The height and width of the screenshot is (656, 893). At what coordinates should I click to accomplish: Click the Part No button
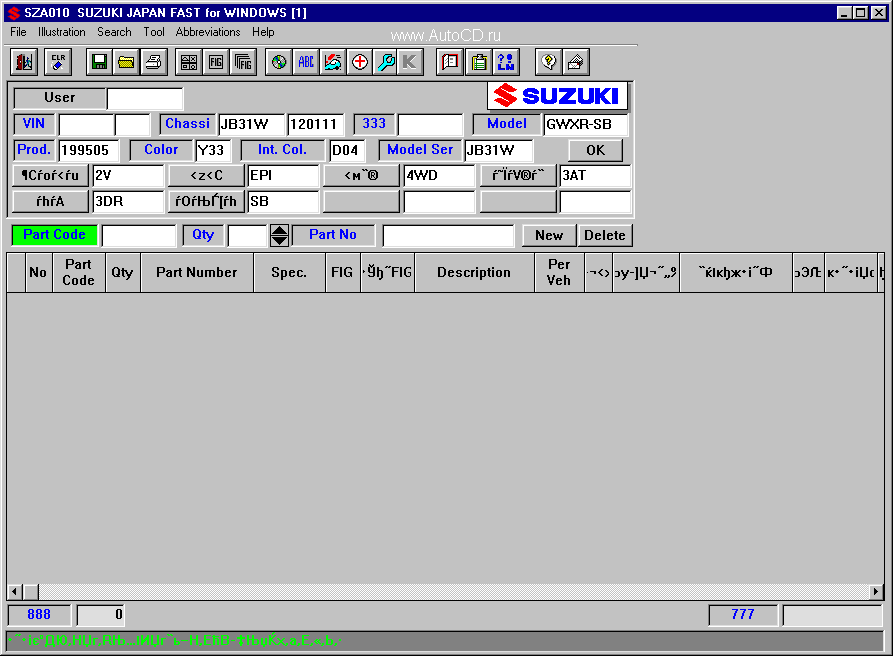[333, 235]
